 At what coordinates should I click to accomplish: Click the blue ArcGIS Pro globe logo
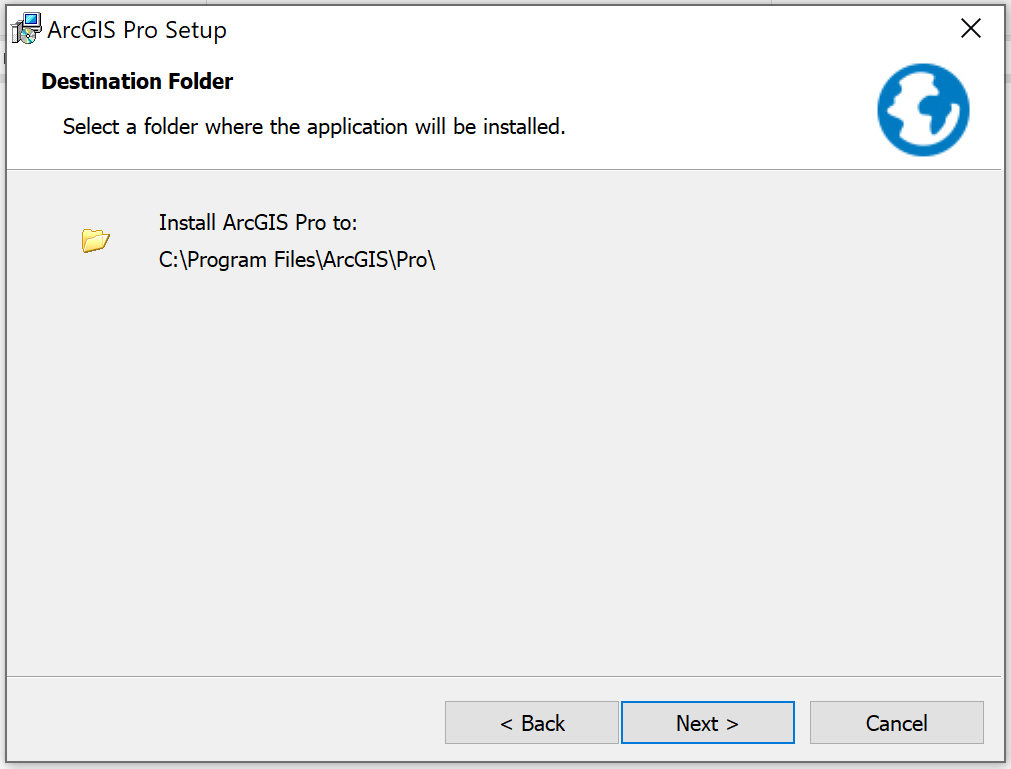point(923,109)
